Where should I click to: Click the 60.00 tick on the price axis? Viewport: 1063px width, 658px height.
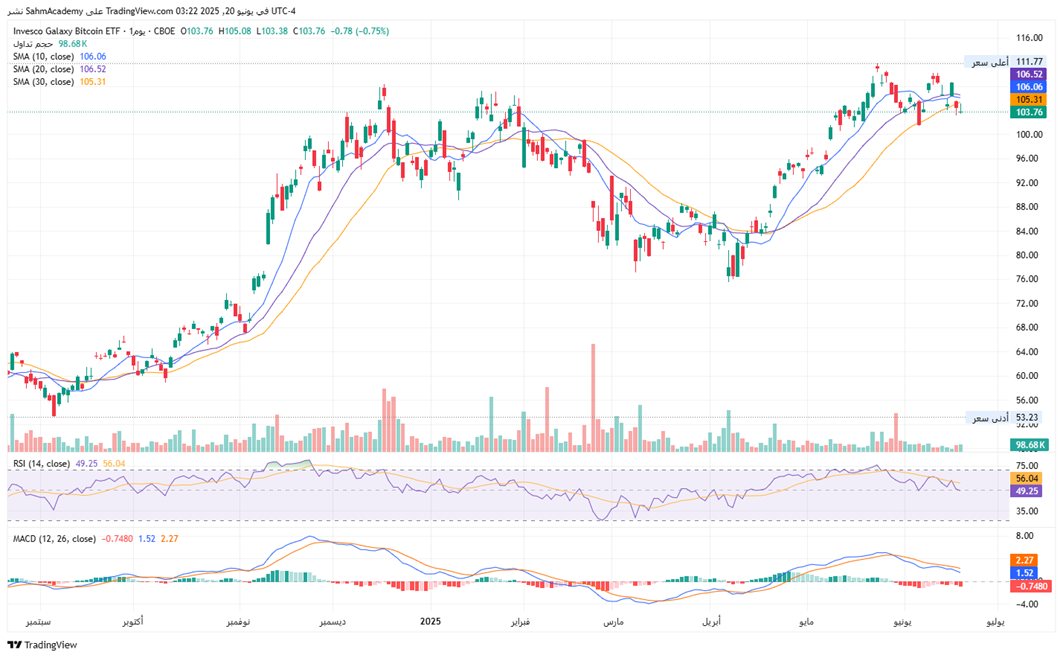[1027, 376]
